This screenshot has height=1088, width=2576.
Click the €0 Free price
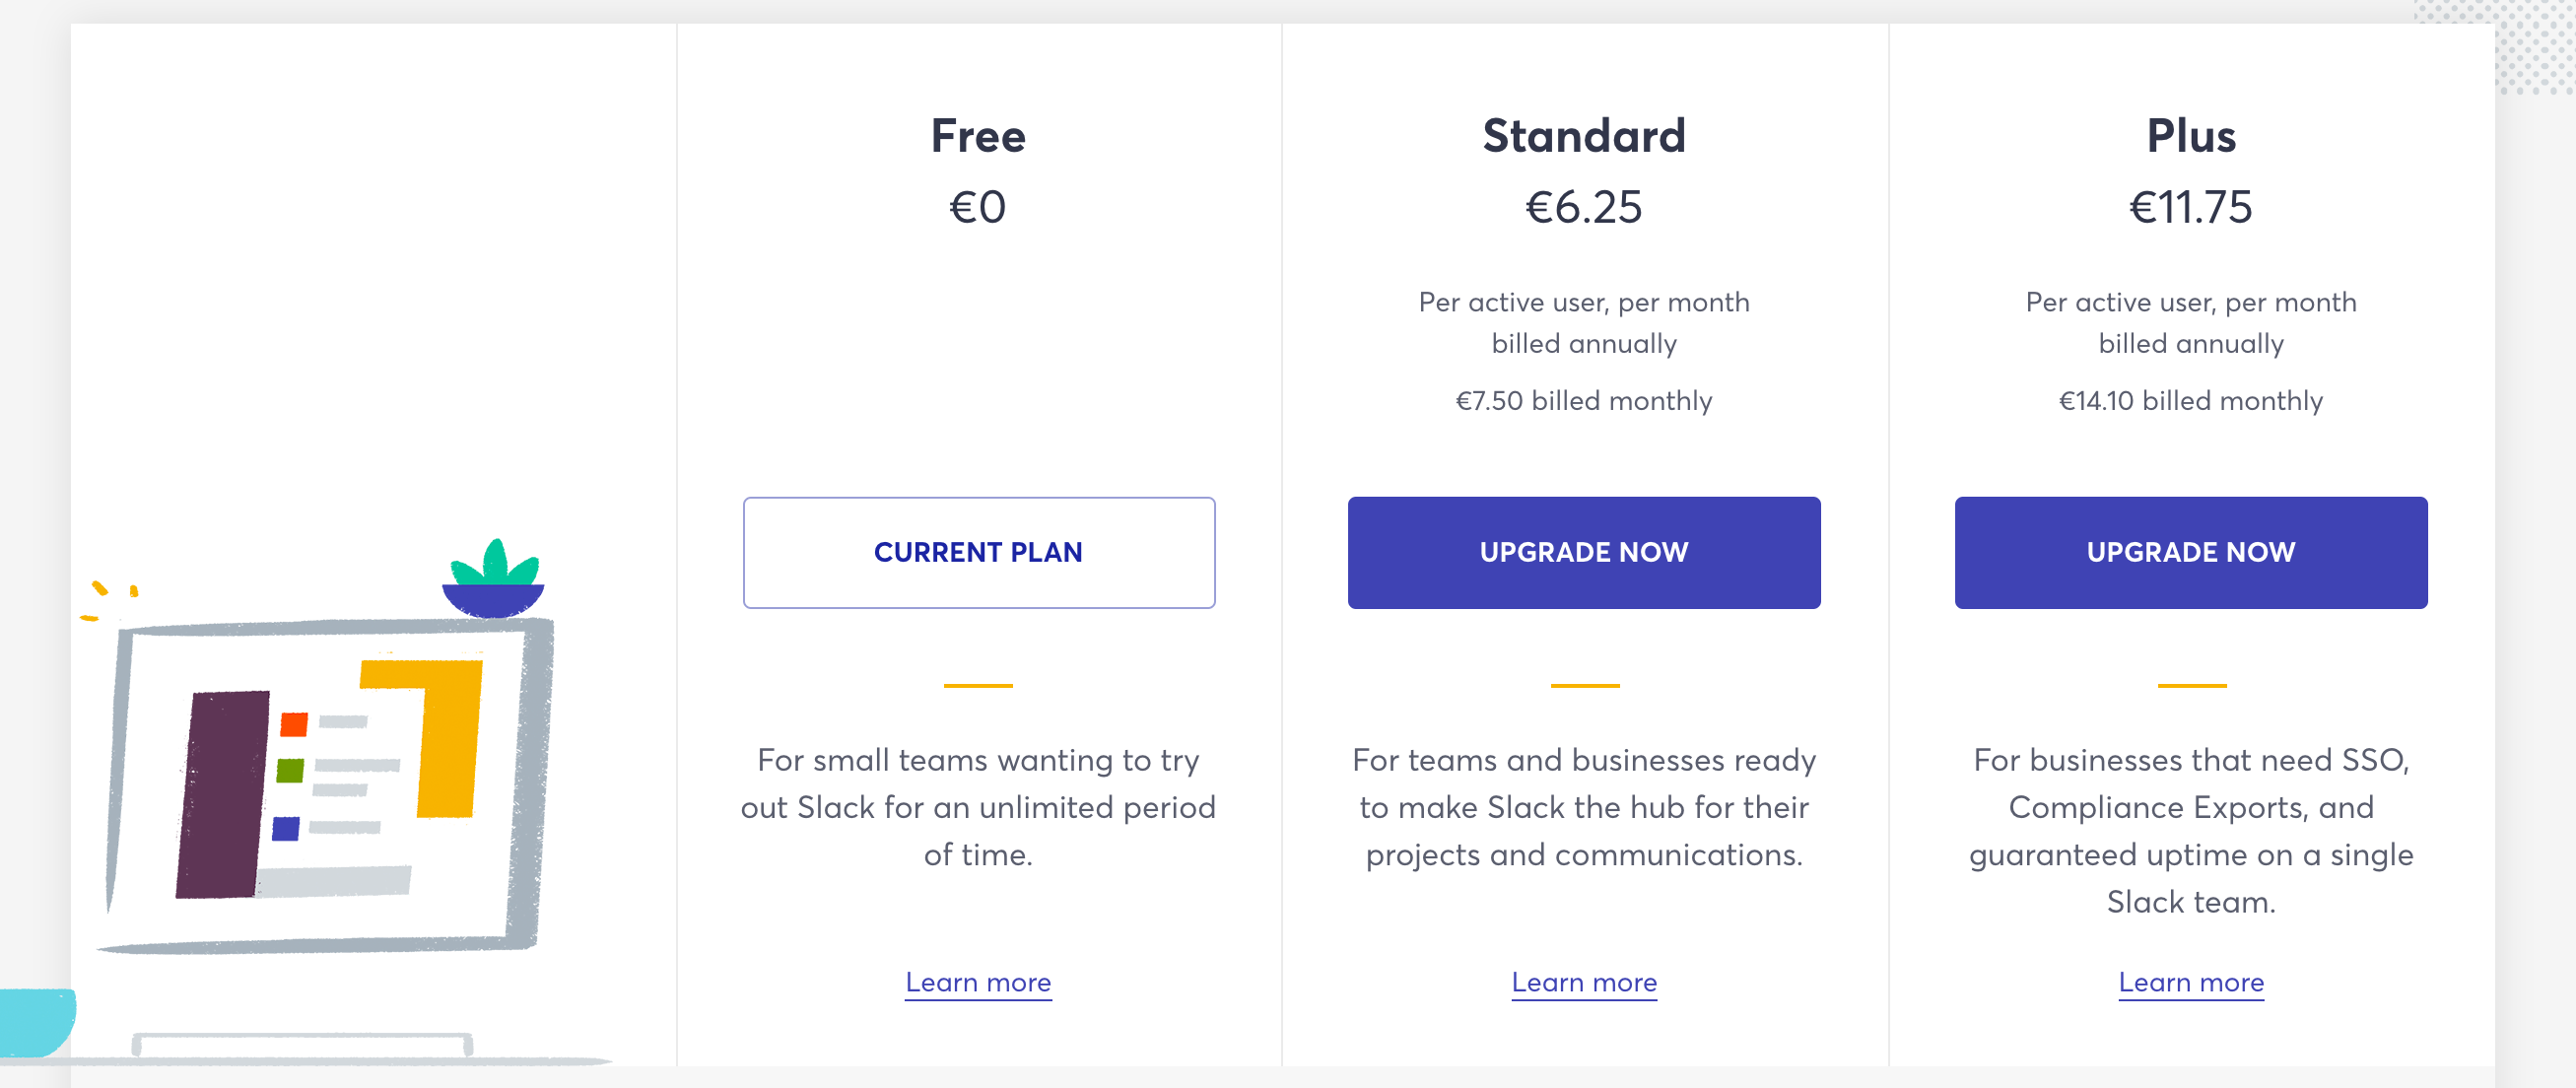pos(978,208)
